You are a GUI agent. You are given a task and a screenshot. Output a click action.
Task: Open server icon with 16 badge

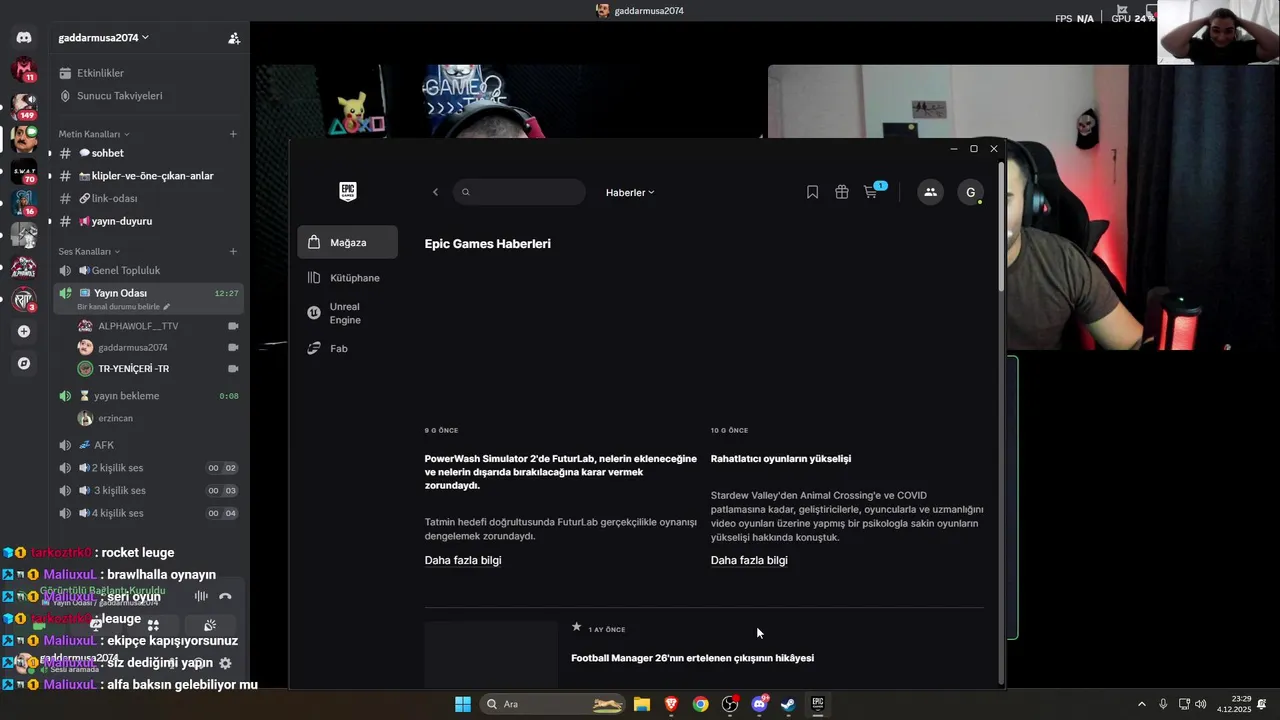(24, 203)
